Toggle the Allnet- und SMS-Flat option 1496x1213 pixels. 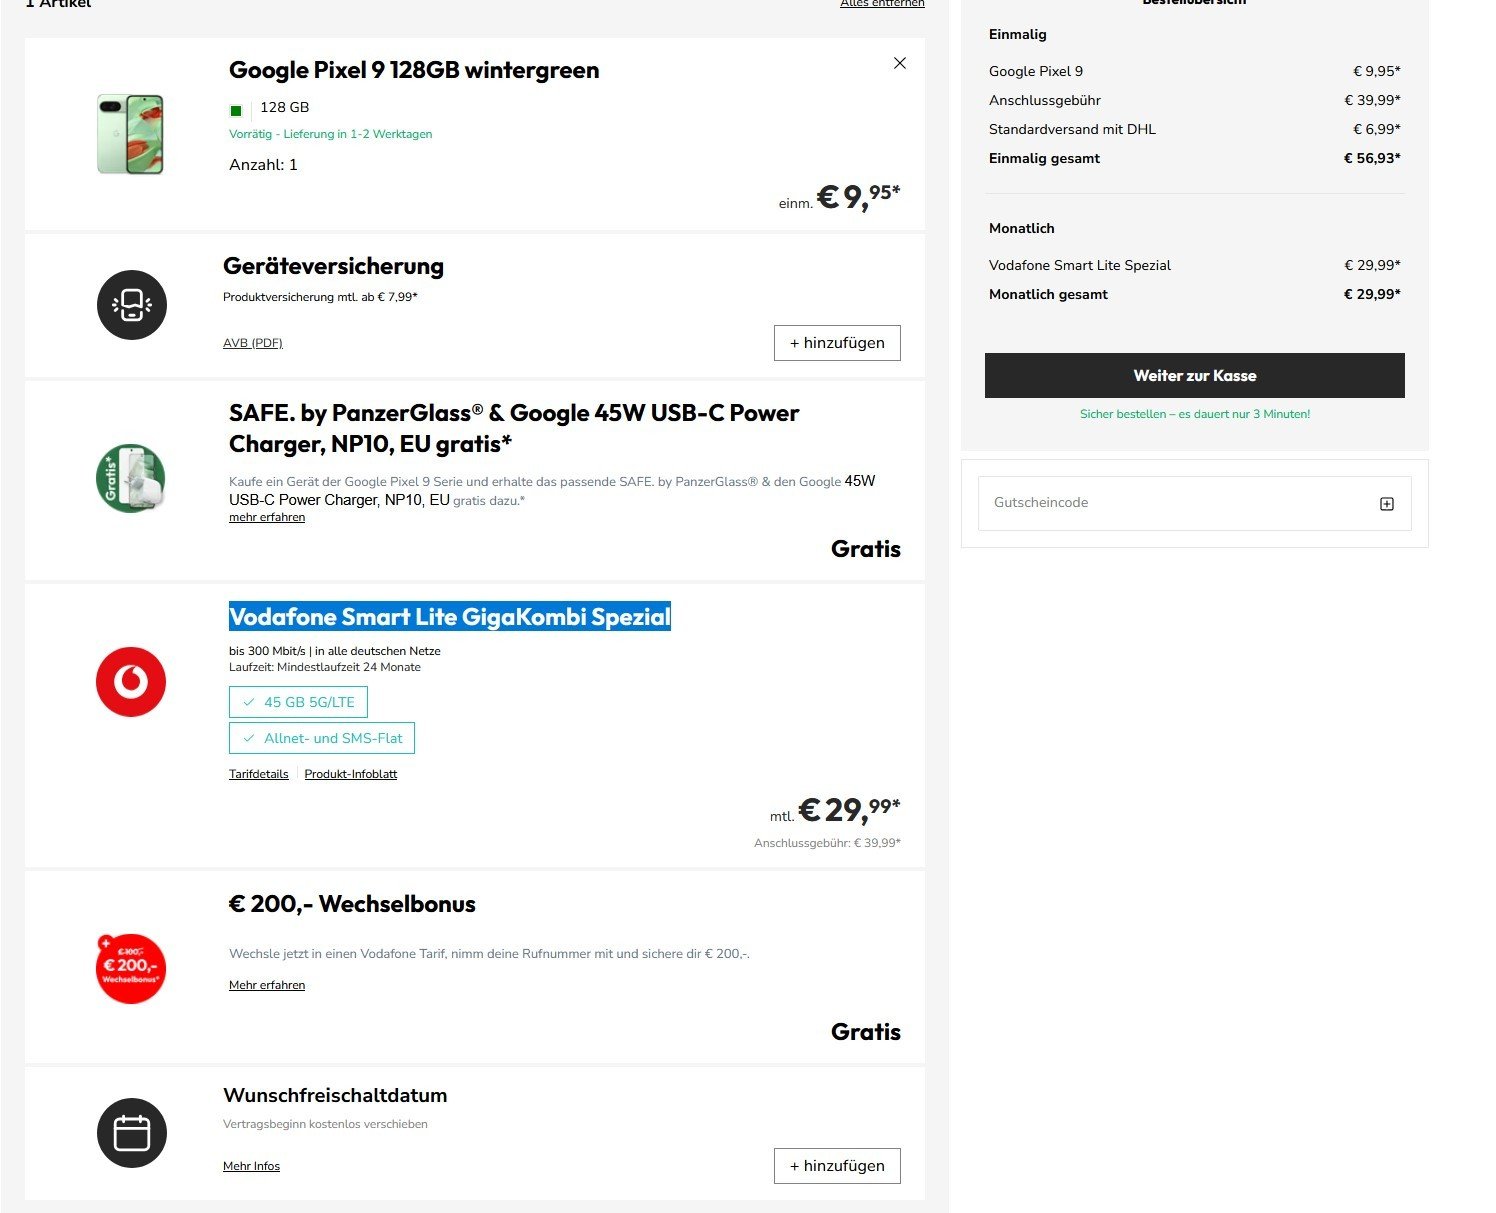321,738
